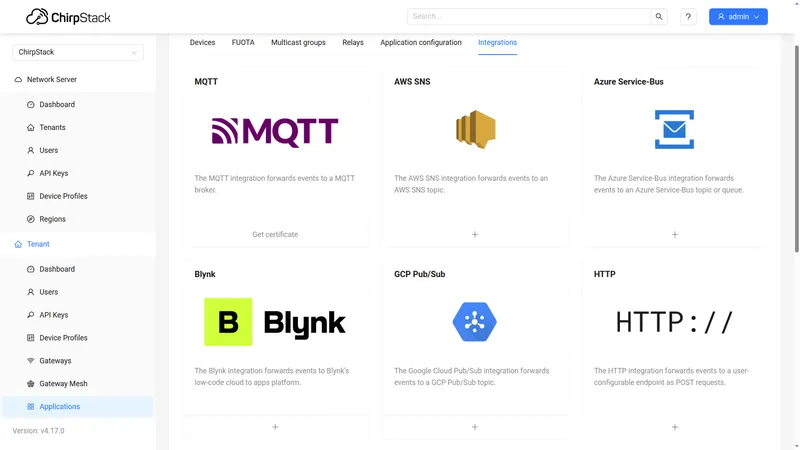Image resolution: width=800 pixels, height=450 pixels.
Task: Click the GCP Pub/Sub card title
Action: pos(419,274)
